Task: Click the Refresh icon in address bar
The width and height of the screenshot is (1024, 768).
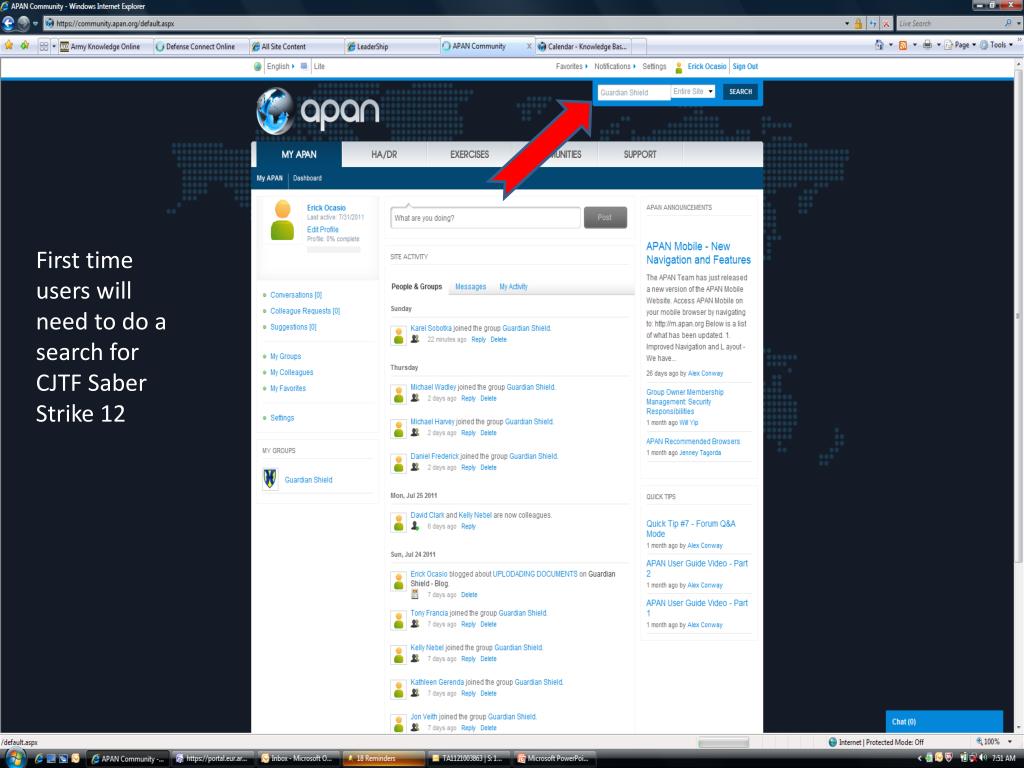Action: coord(872,24)
